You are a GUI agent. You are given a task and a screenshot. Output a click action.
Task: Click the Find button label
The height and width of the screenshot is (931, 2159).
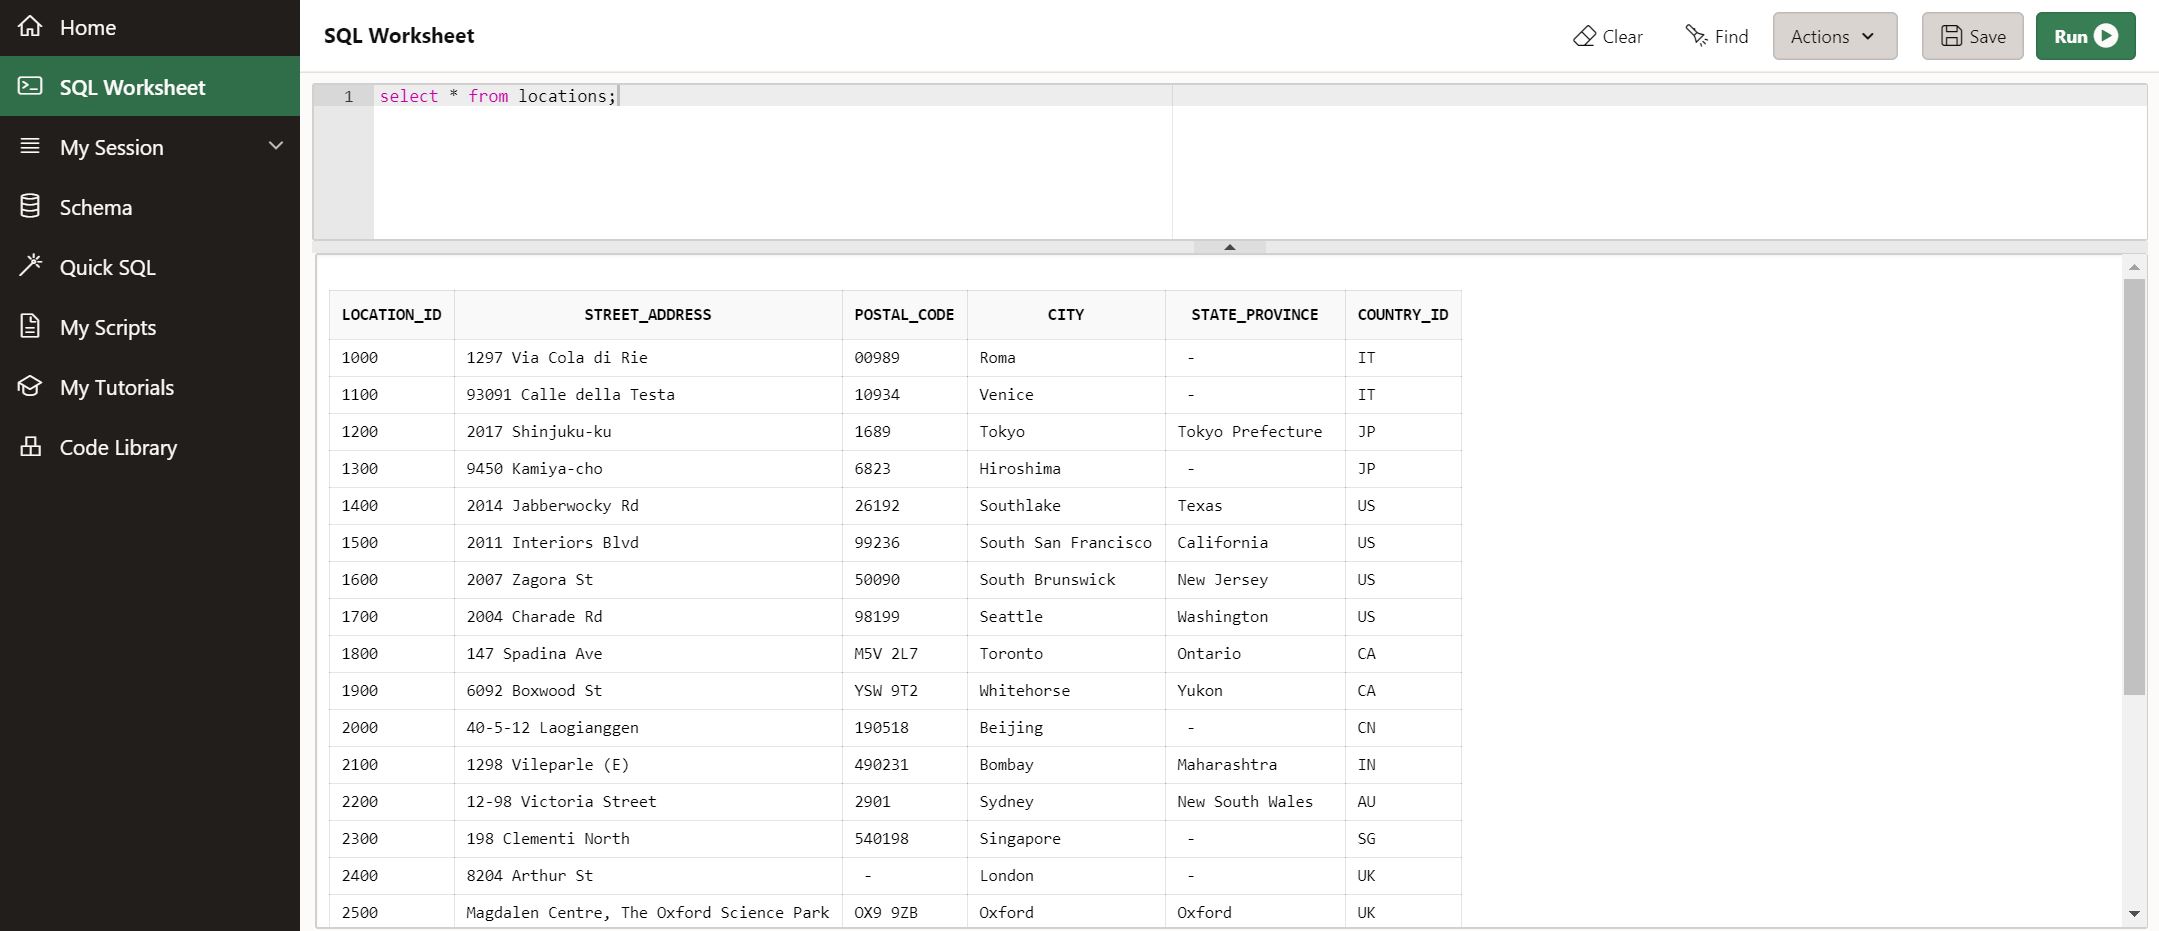[x=1731, y=37]
